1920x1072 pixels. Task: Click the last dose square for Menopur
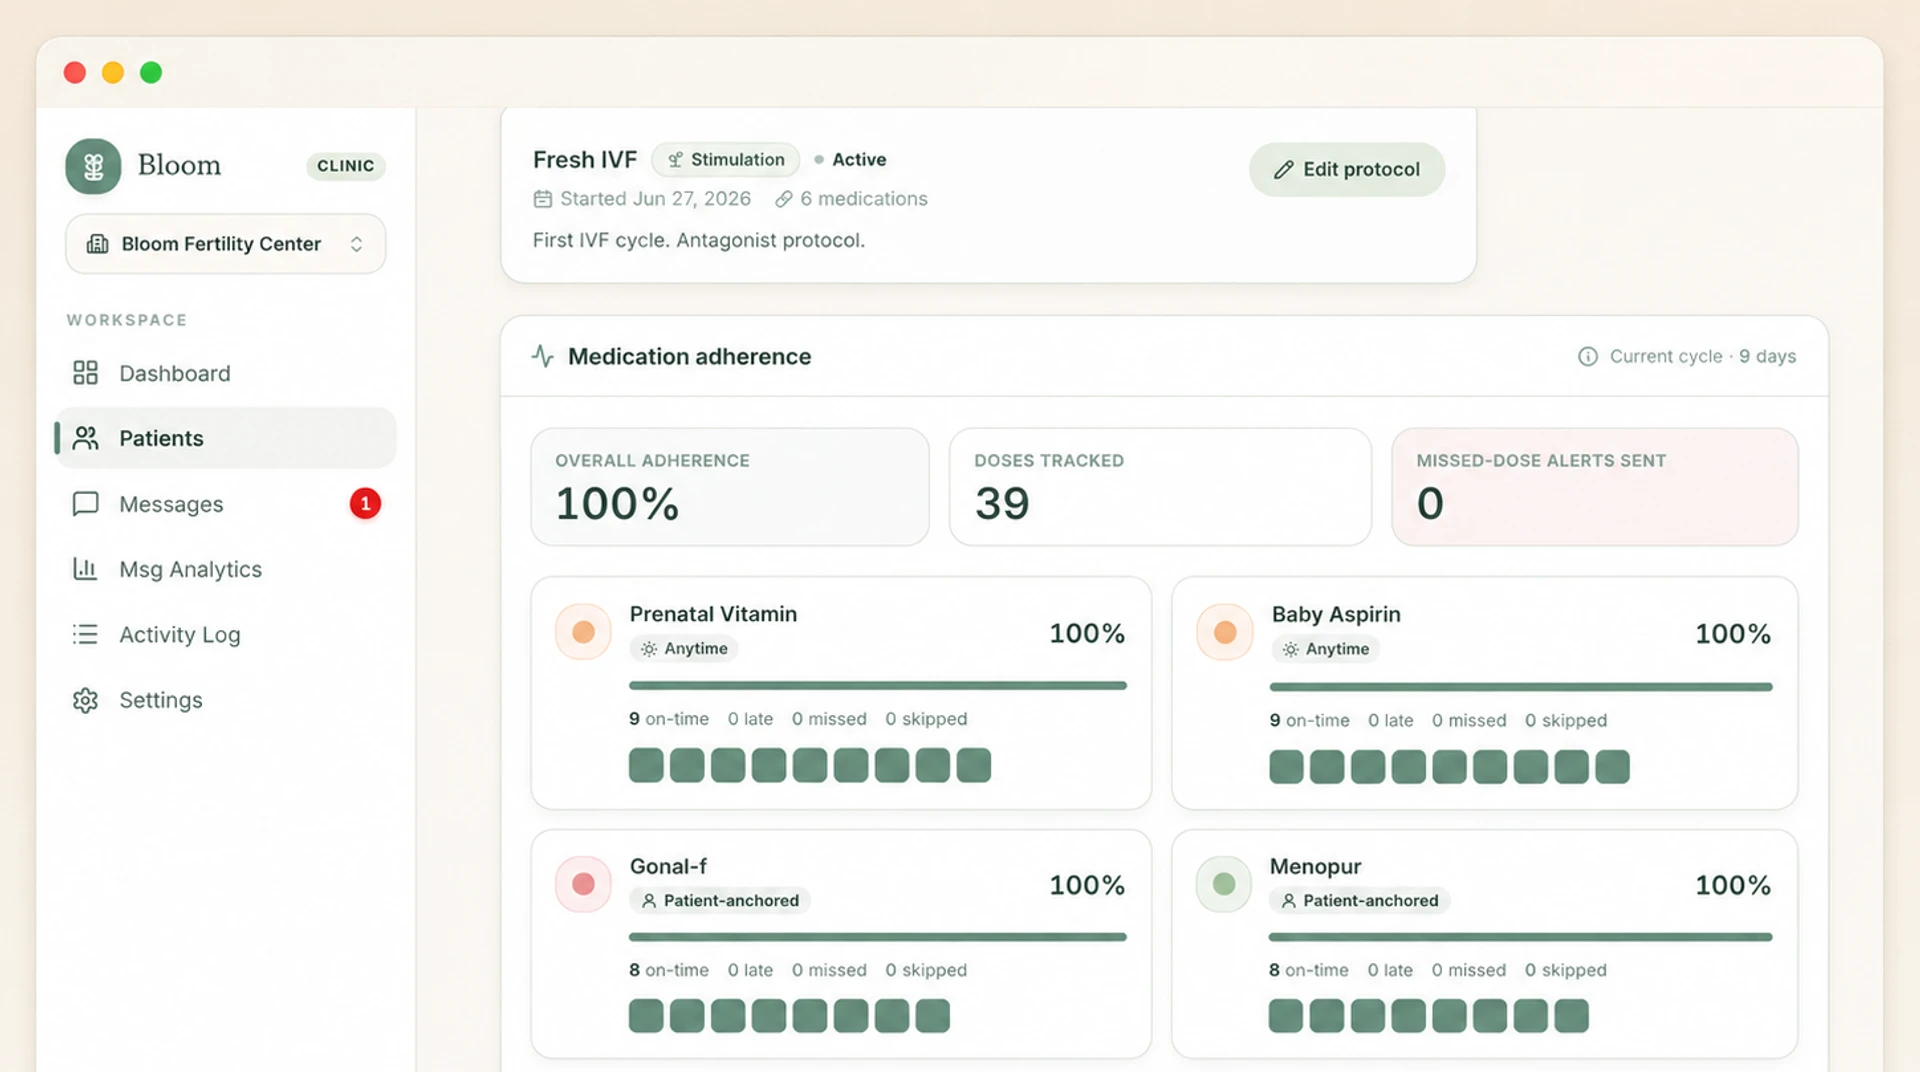[x=1571, y=1016]
